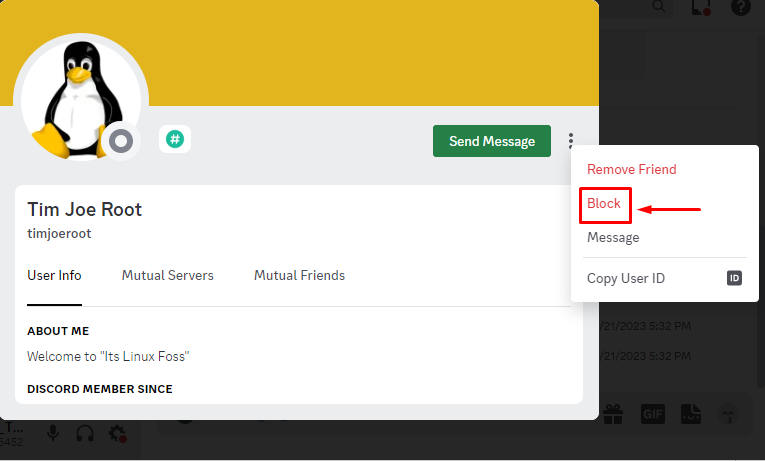765x461 pixels.
Task: Click the timjoeroot username text
Action: pyautogui.click(x=59, y=234)
